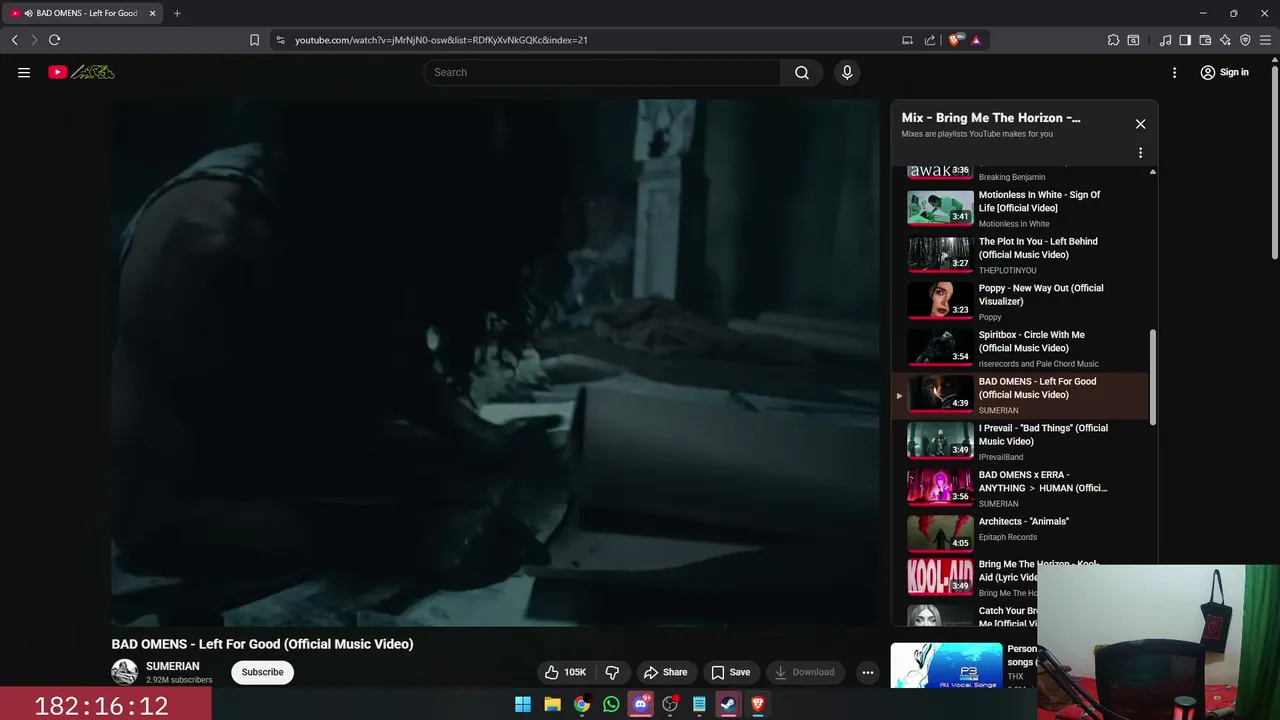Select I Prevail - Bad Things video

coord(1020,441)
